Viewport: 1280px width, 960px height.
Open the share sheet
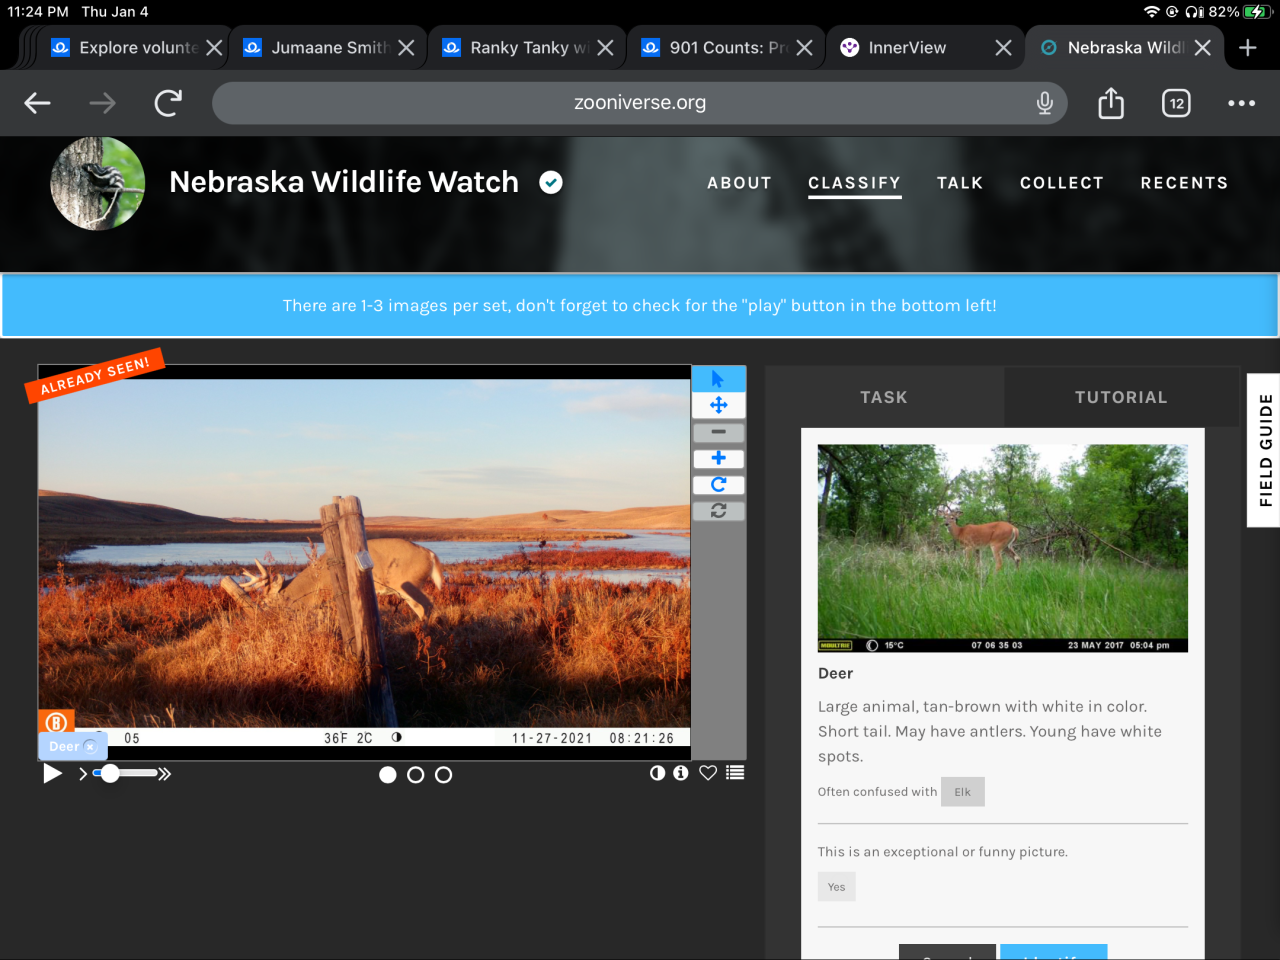point(1111,103)
